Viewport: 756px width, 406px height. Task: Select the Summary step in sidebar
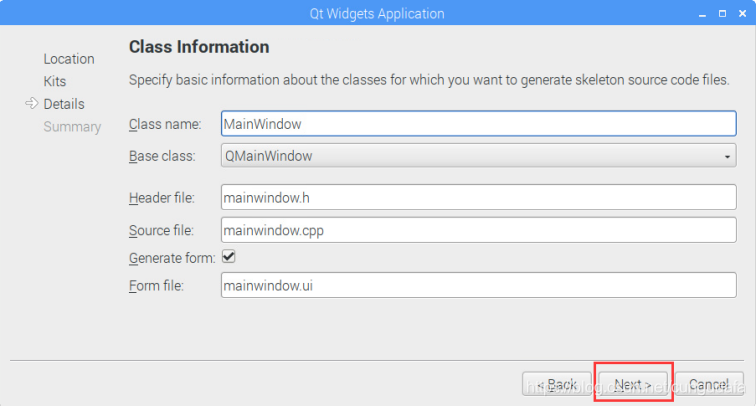click(72, 127)
